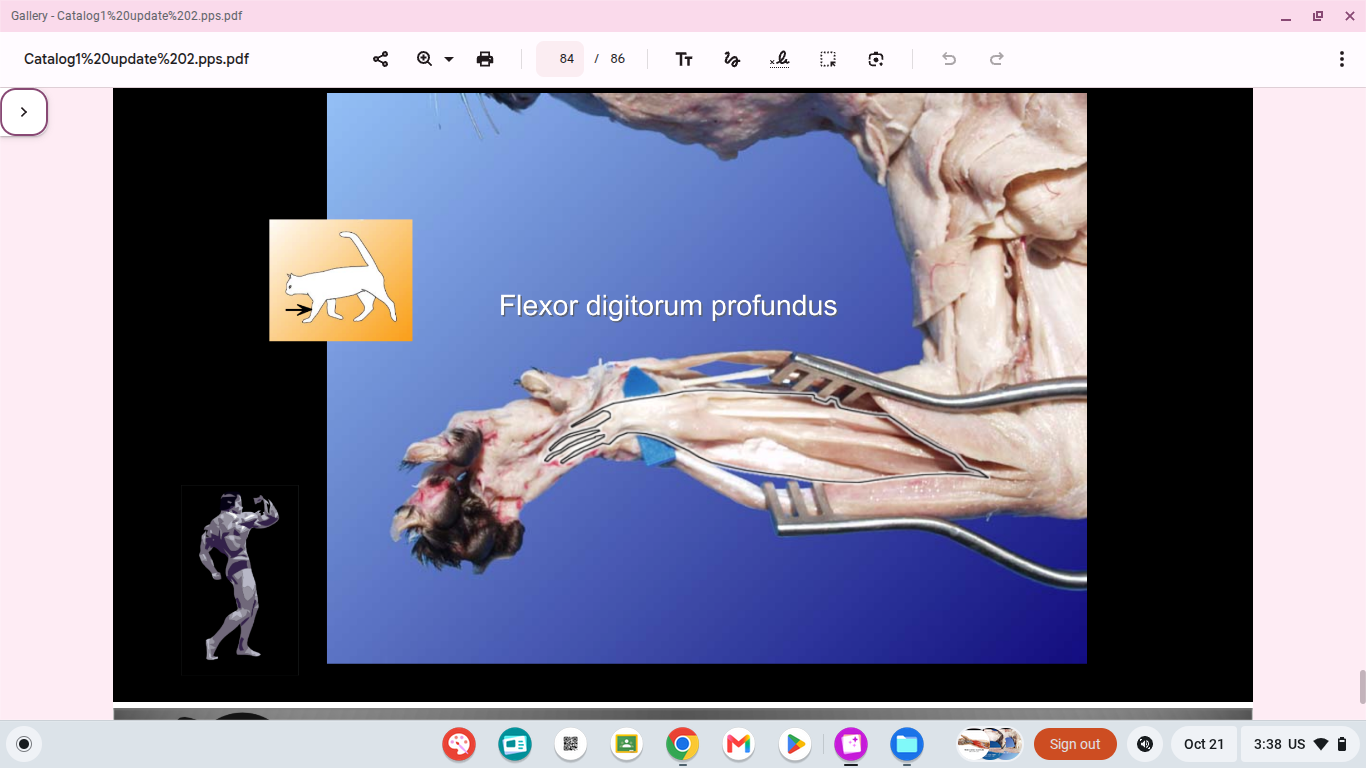Open quick settings via the 3:38 clock

point(1299,744)
